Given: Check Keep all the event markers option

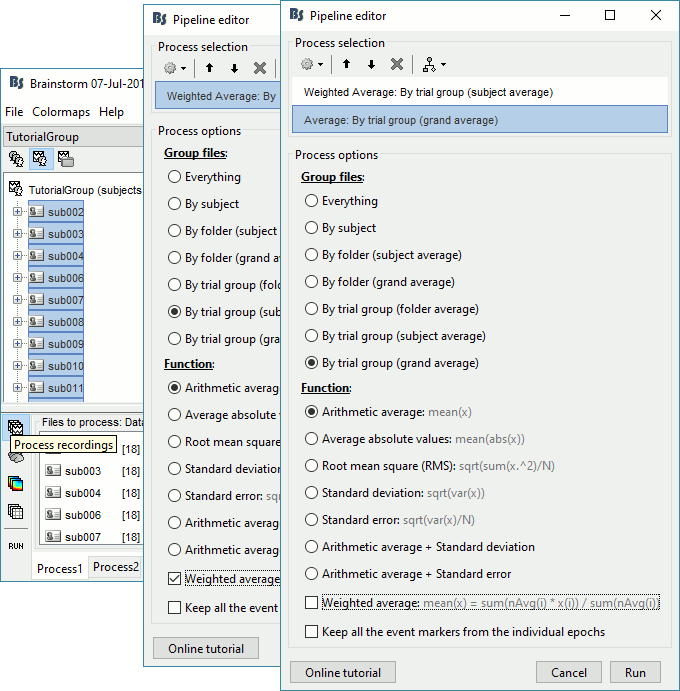Looking at the screenshot, I should coord(312,632).
